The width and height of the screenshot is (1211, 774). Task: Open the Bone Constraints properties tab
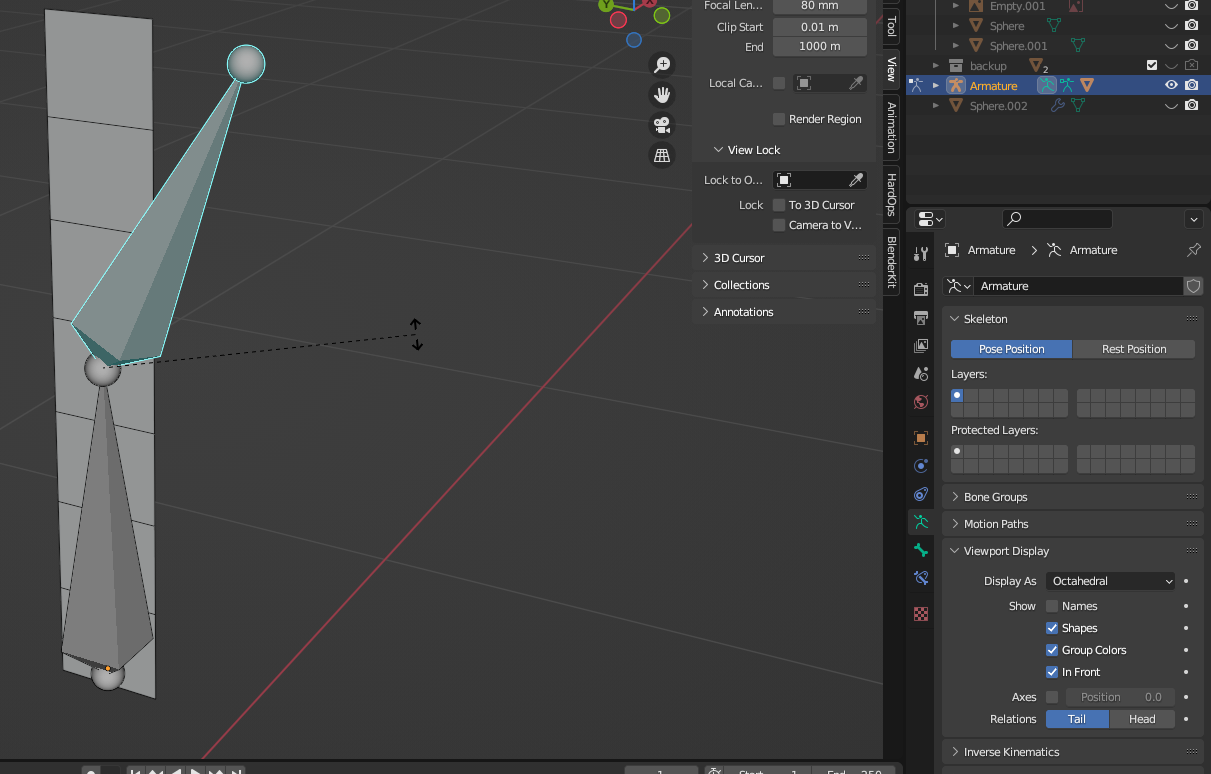click(921, 578)
